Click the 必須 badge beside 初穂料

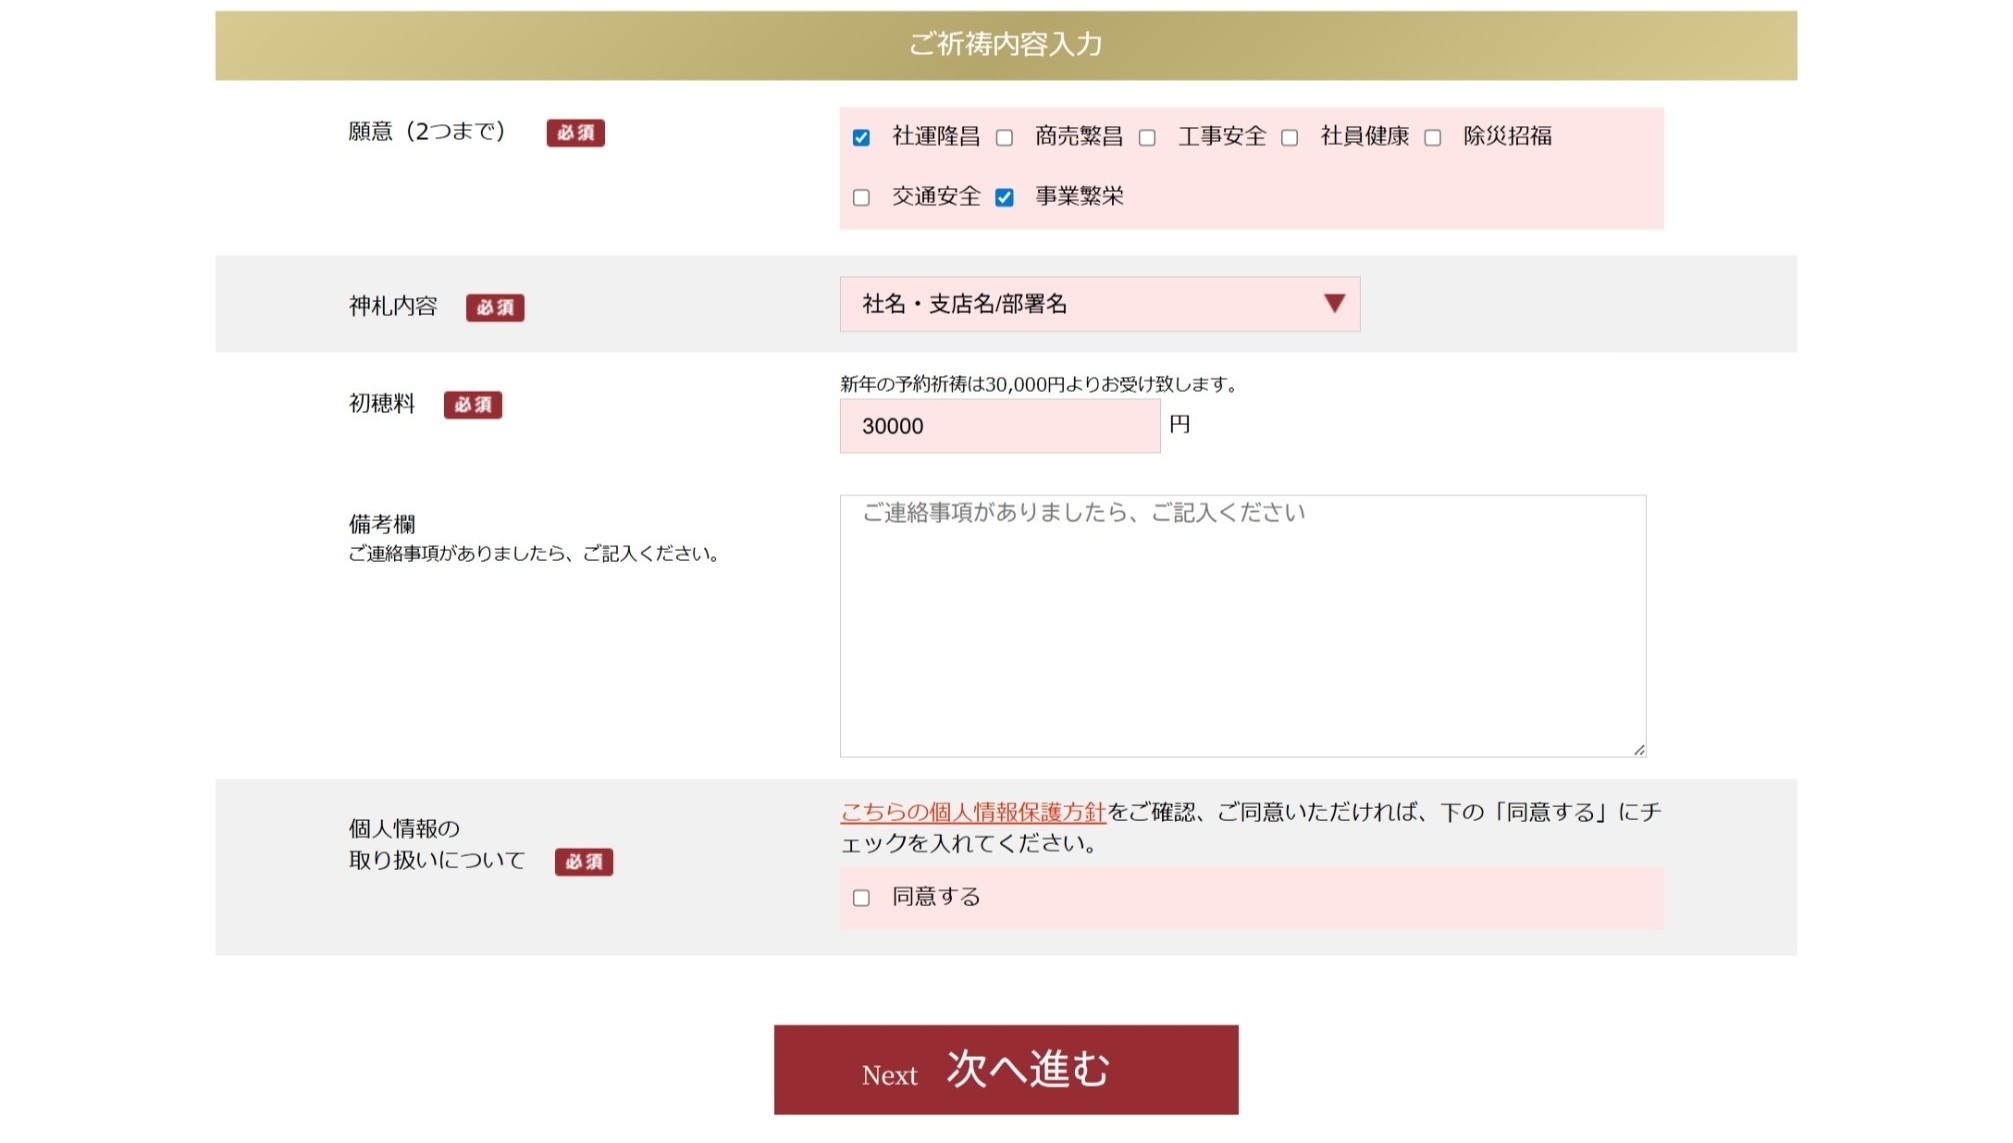click(x=473, y=405)
